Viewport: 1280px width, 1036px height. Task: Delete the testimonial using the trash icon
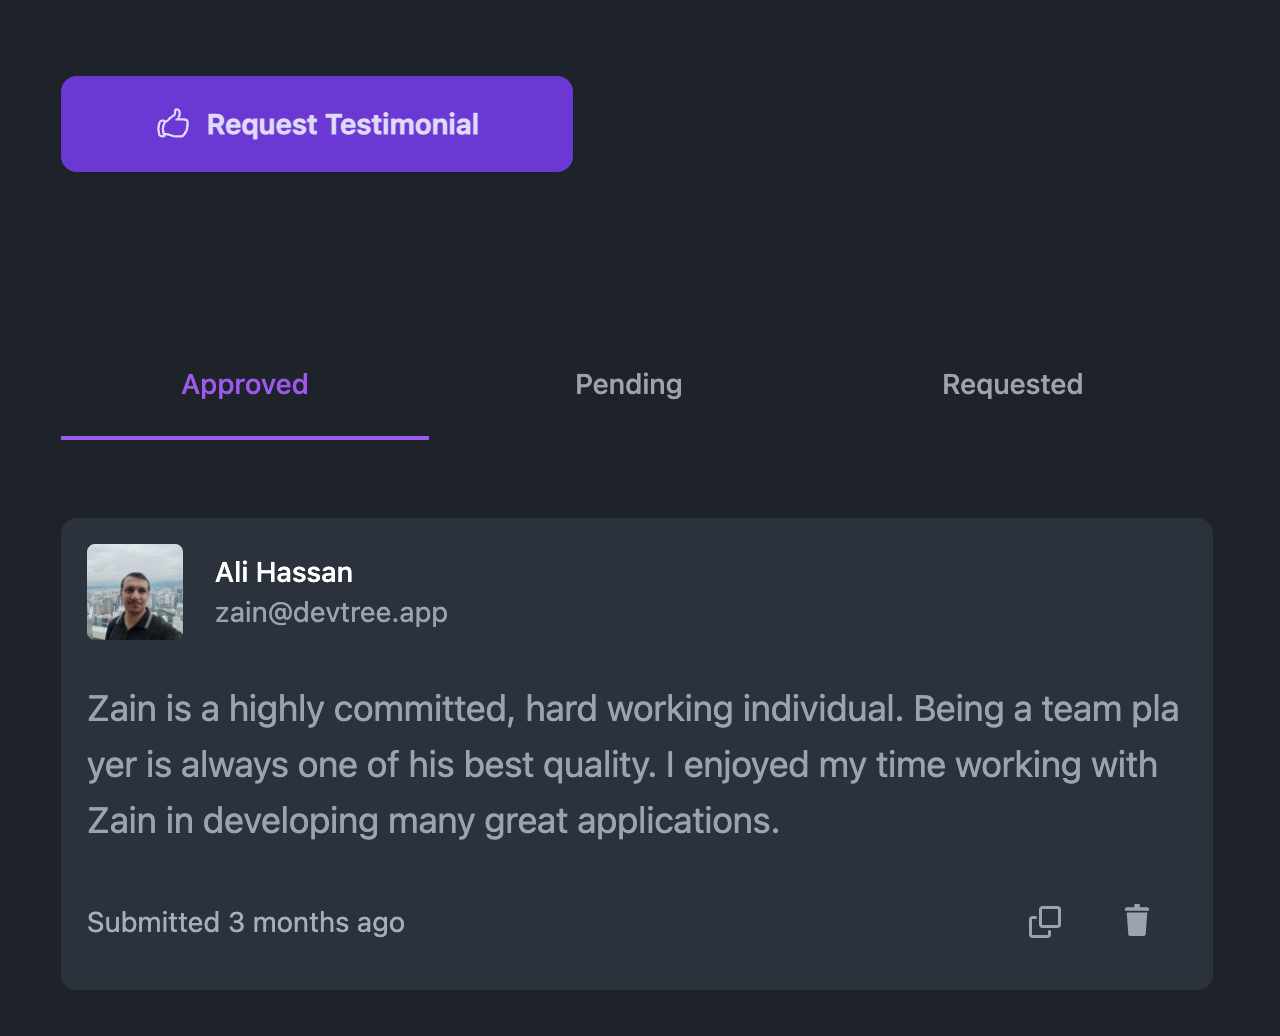point(1137,921)
